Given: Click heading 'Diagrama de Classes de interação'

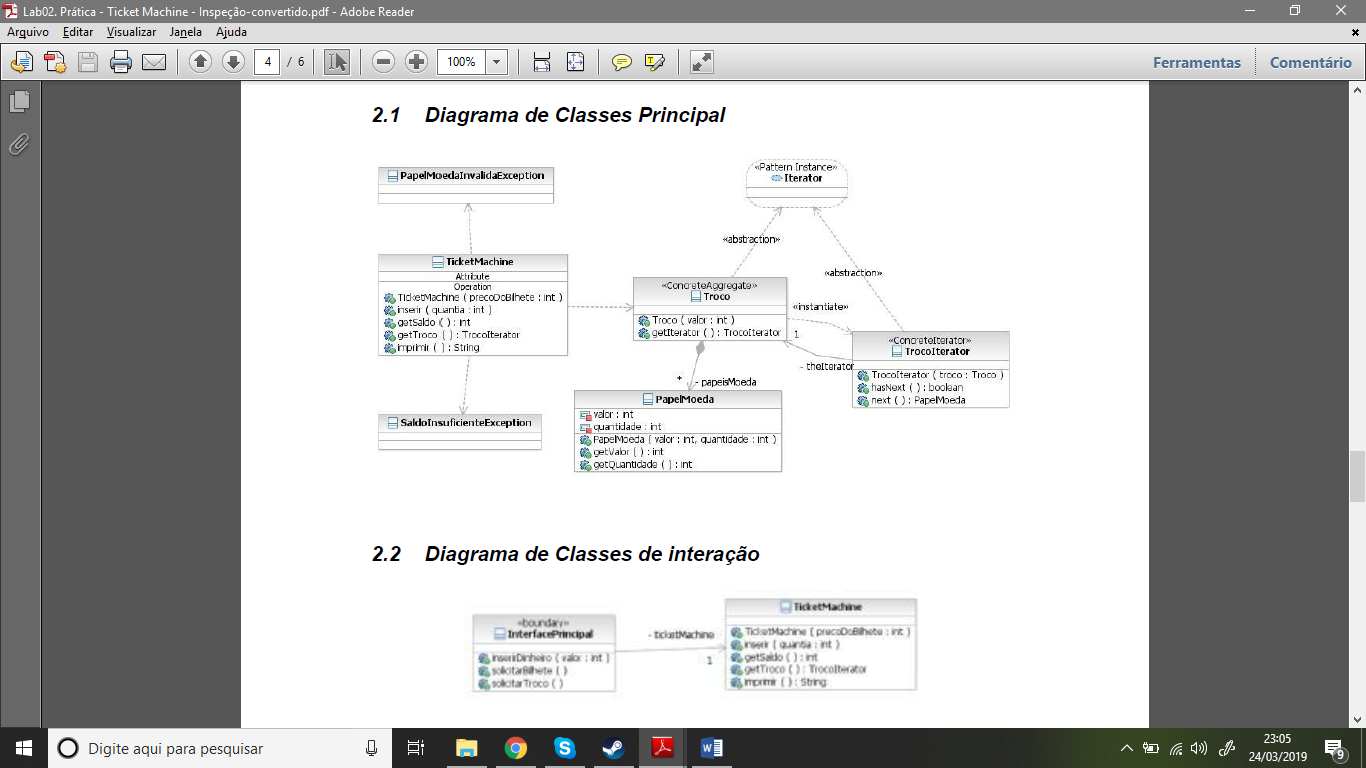Looking at the screenshot, I should click(x=592, y=554).
